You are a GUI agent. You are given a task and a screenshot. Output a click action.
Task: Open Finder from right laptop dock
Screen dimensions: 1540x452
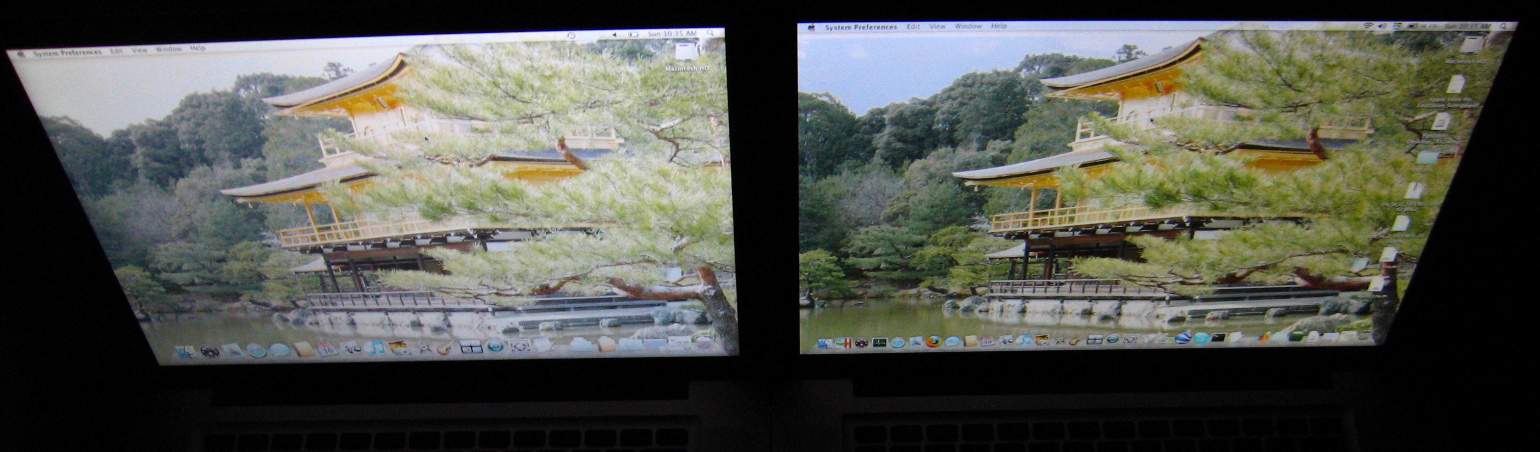coord(825,343)
